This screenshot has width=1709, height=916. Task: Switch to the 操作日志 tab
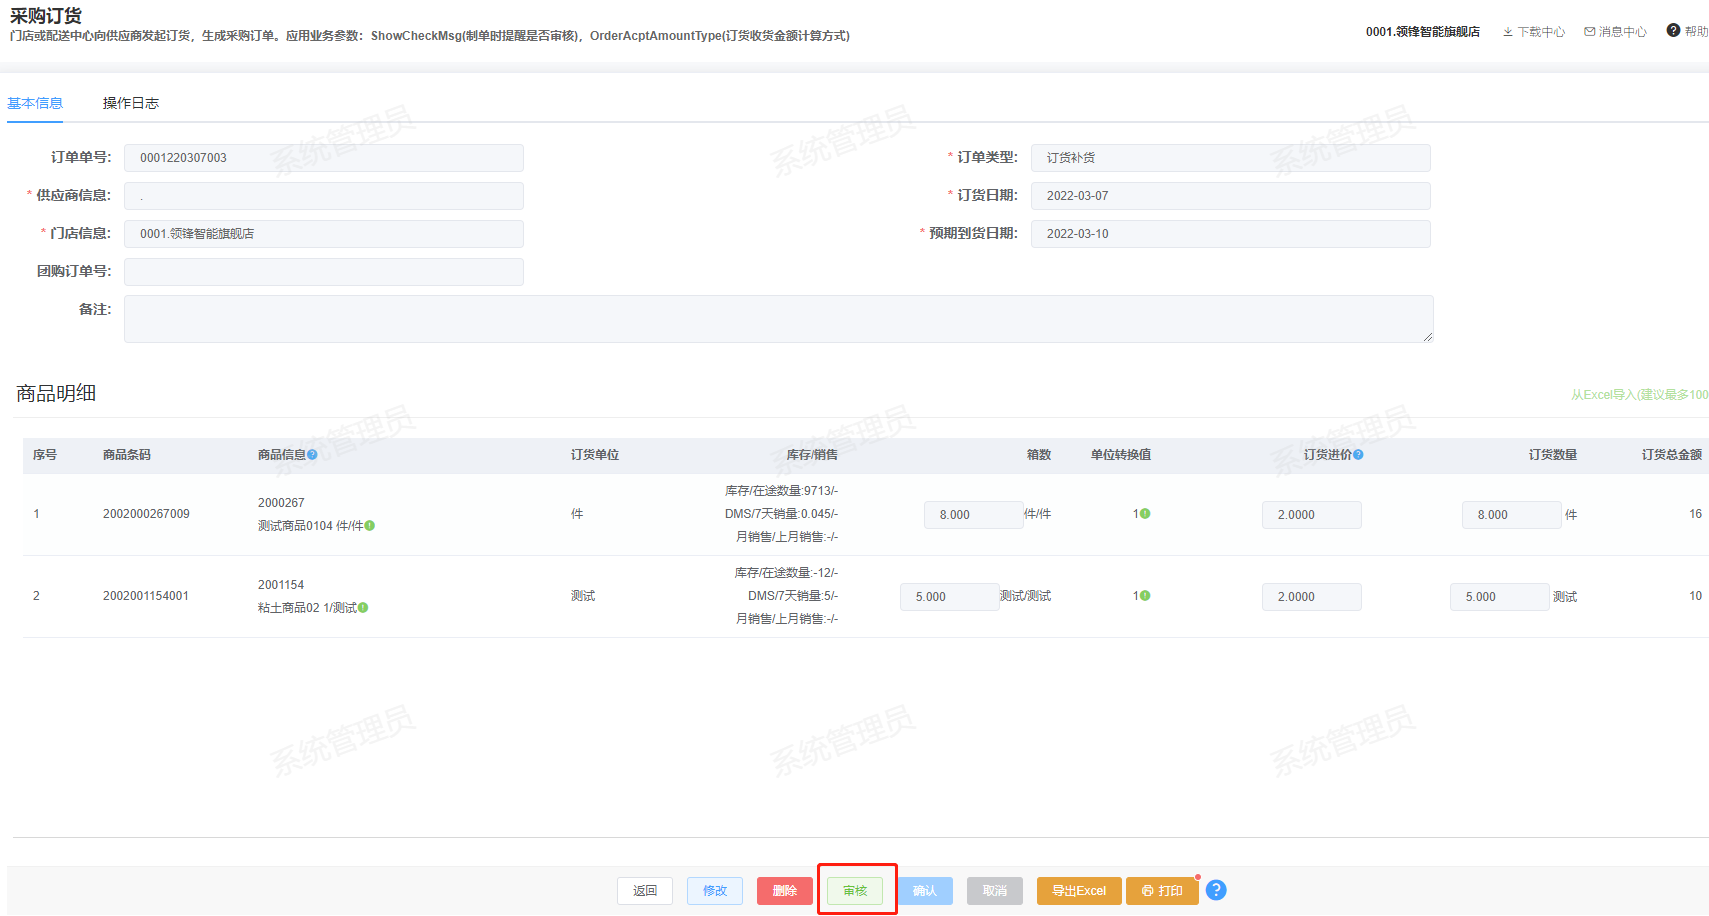(130, 103)
